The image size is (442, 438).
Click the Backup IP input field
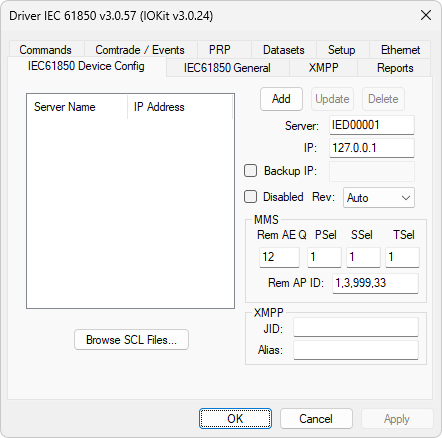click(x=372, y=171)
